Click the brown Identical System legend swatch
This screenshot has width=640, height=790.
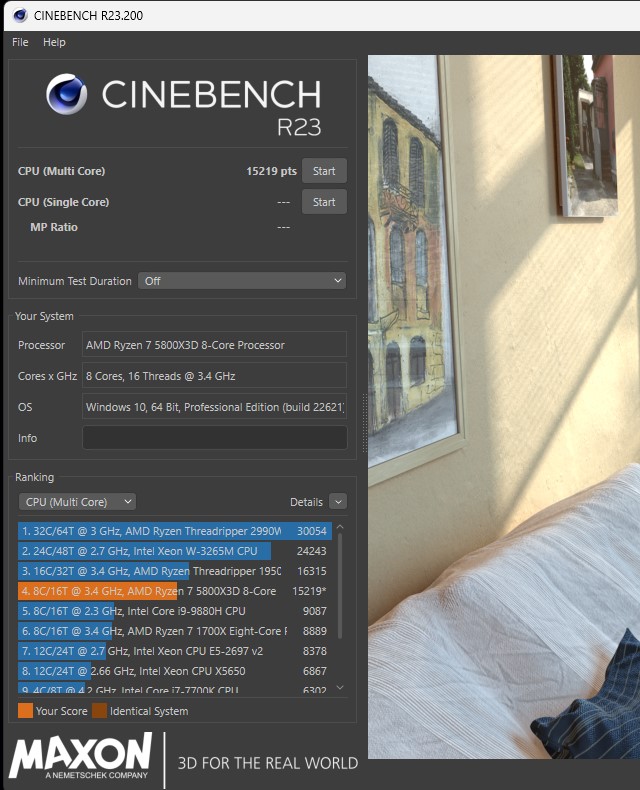coord(99,711)
